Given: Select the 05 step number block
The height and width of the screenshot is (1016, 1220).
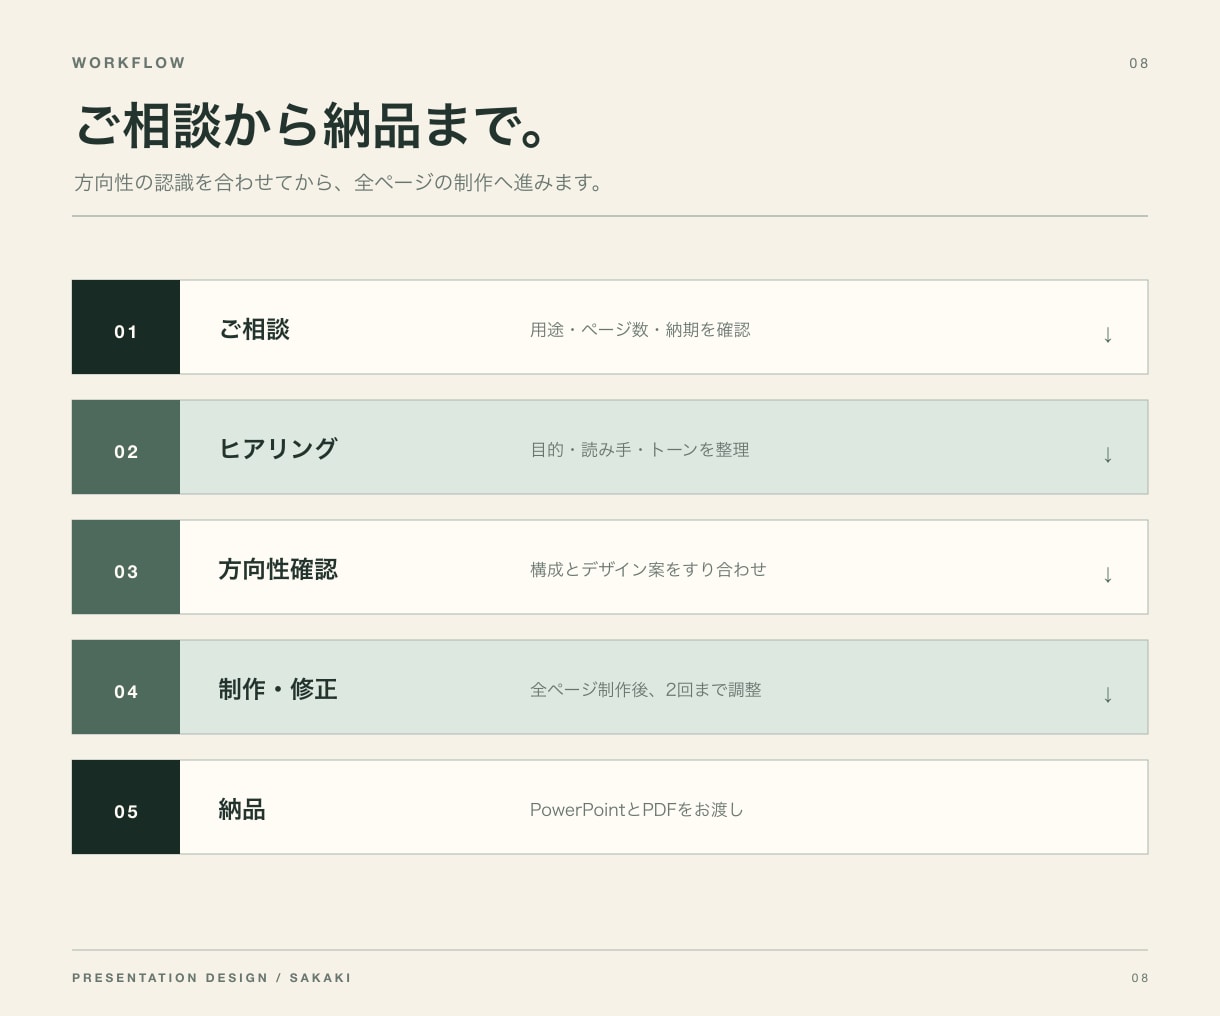Looking at the screenshot, I should pos(126,807).
